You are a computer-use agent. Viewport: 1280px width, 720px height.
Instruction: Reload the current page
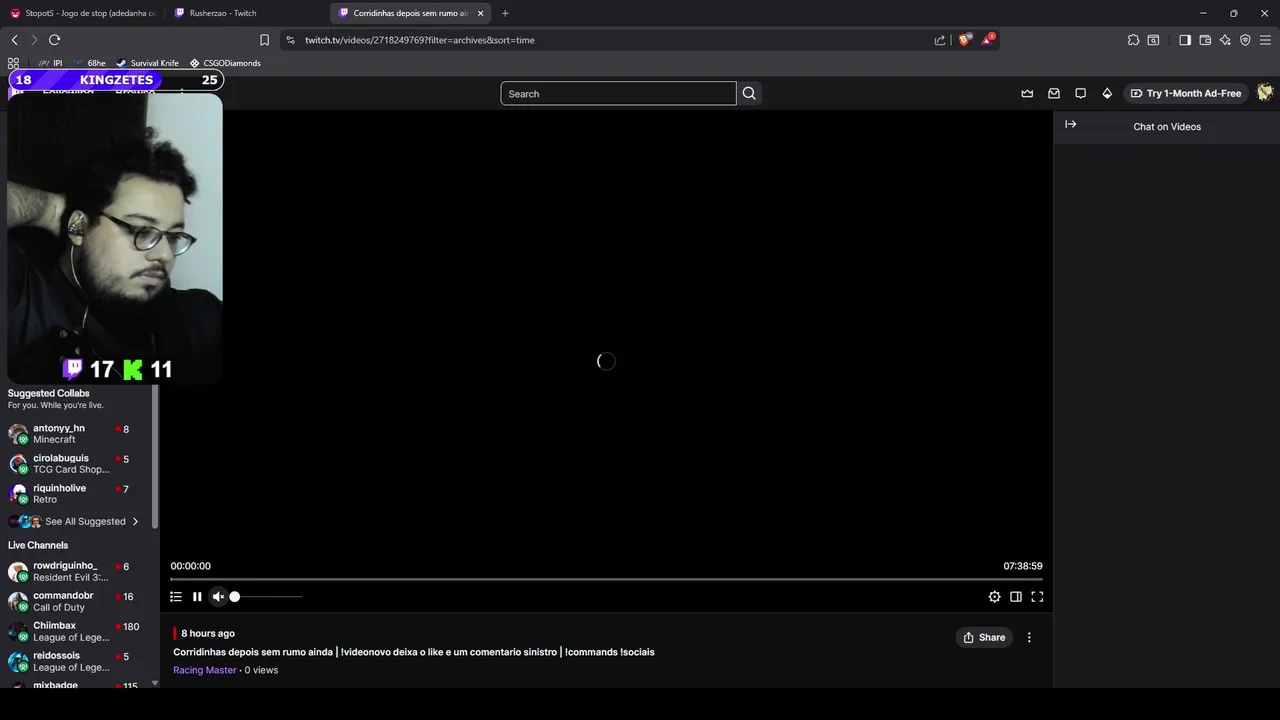click(x=54, y=40)
